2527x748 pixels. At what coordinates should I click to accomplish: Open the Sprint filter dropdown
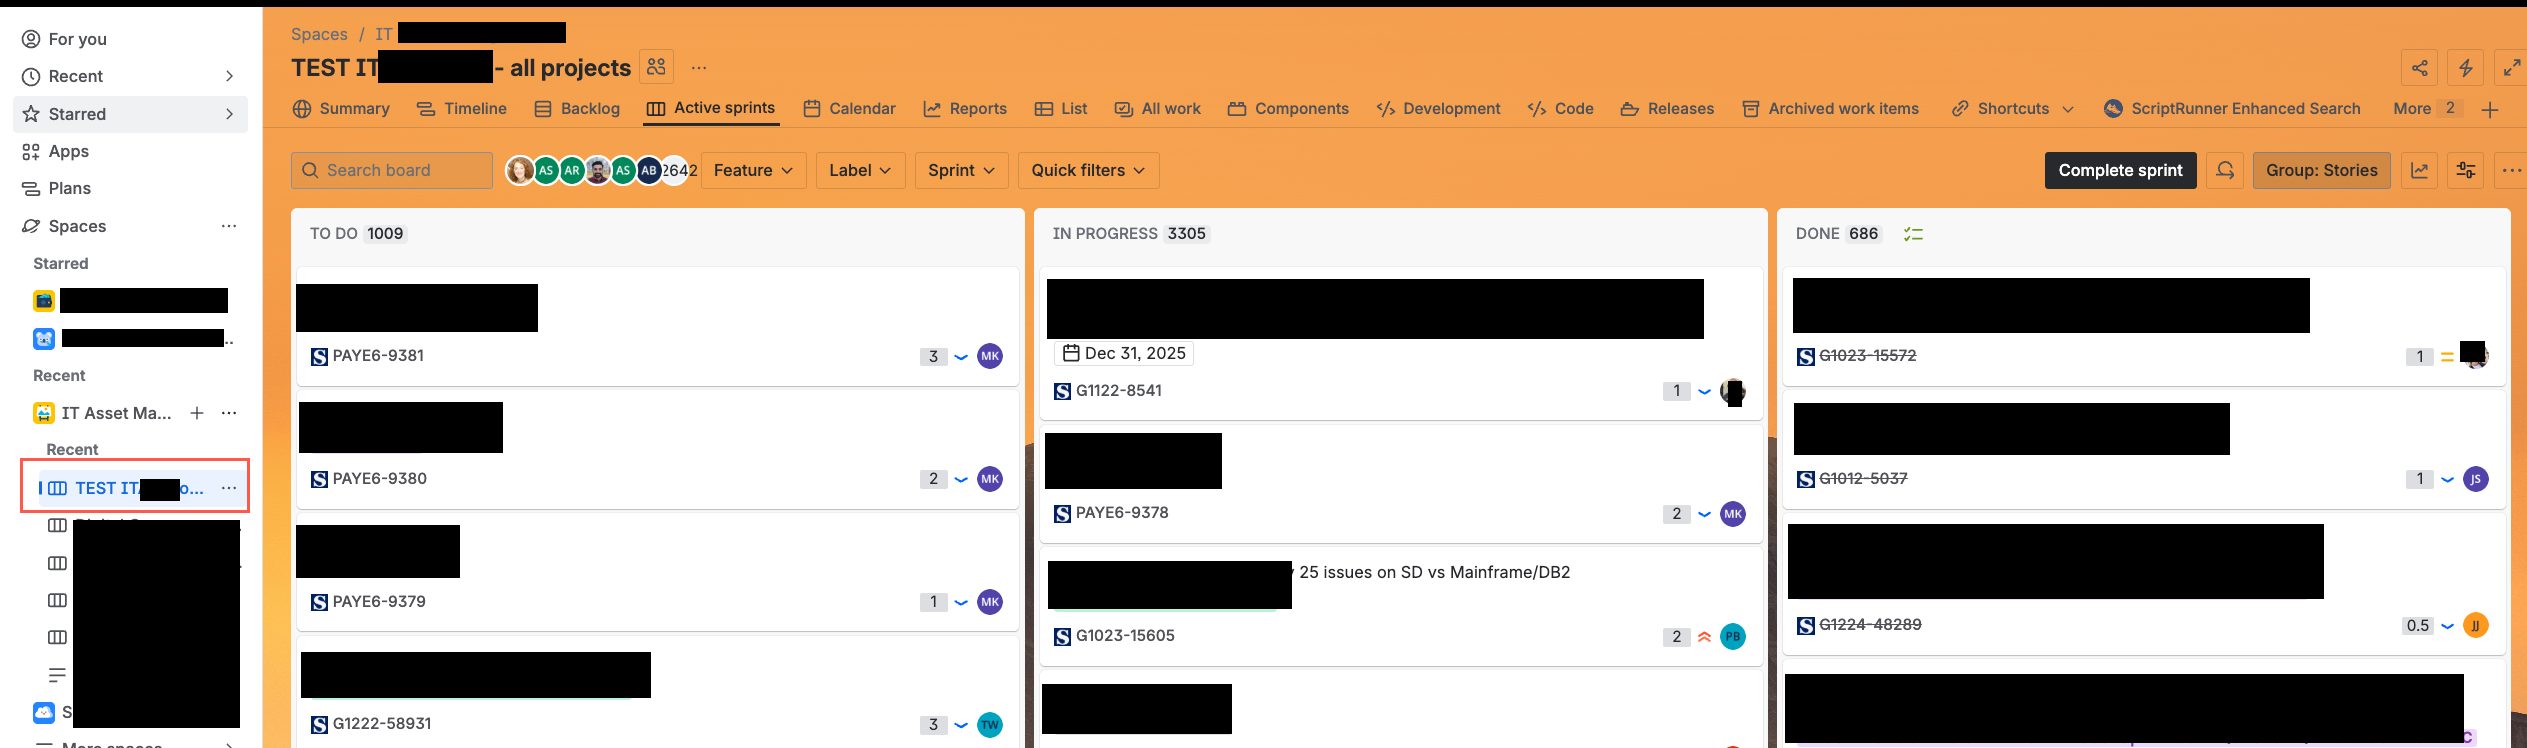(961, 170)
